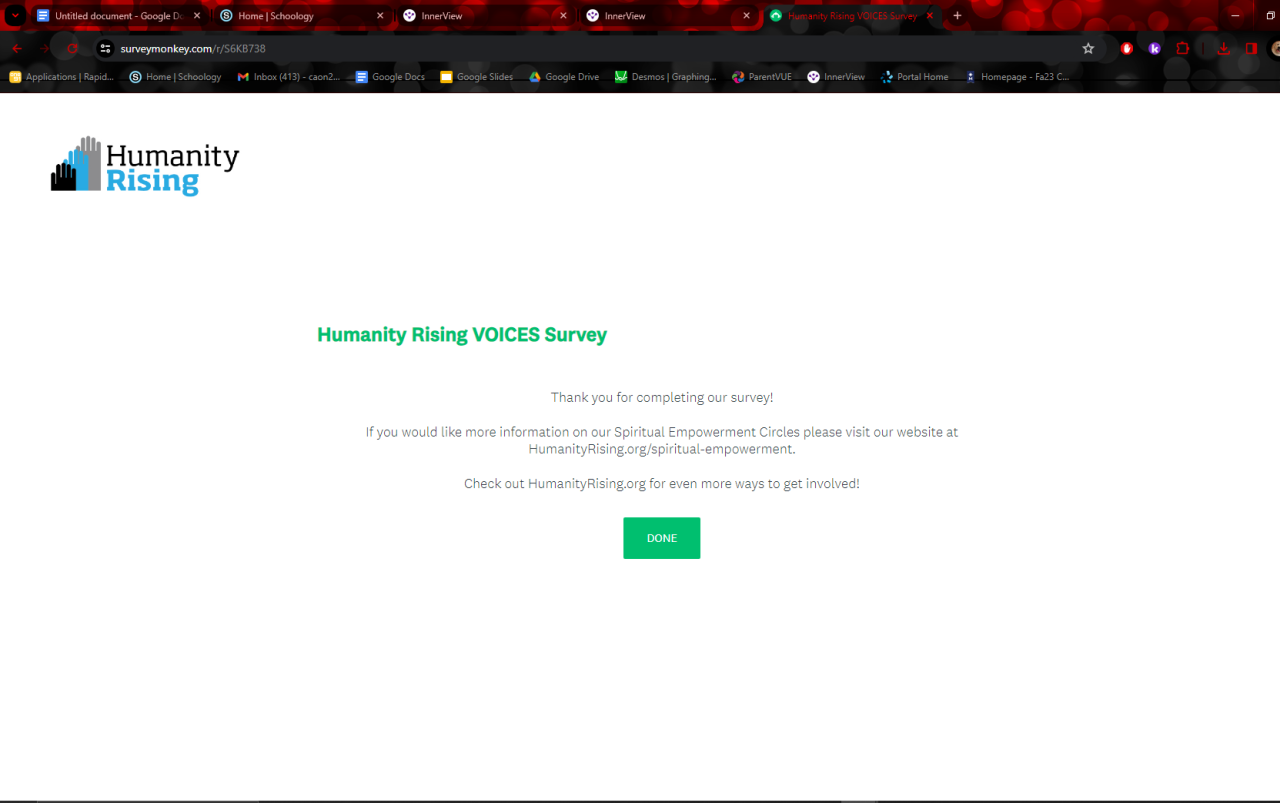This screenshot has width=1280, height=803.
Task: Click the Humanity Rising VOICES Survey heading
Action: coord(462,335)
